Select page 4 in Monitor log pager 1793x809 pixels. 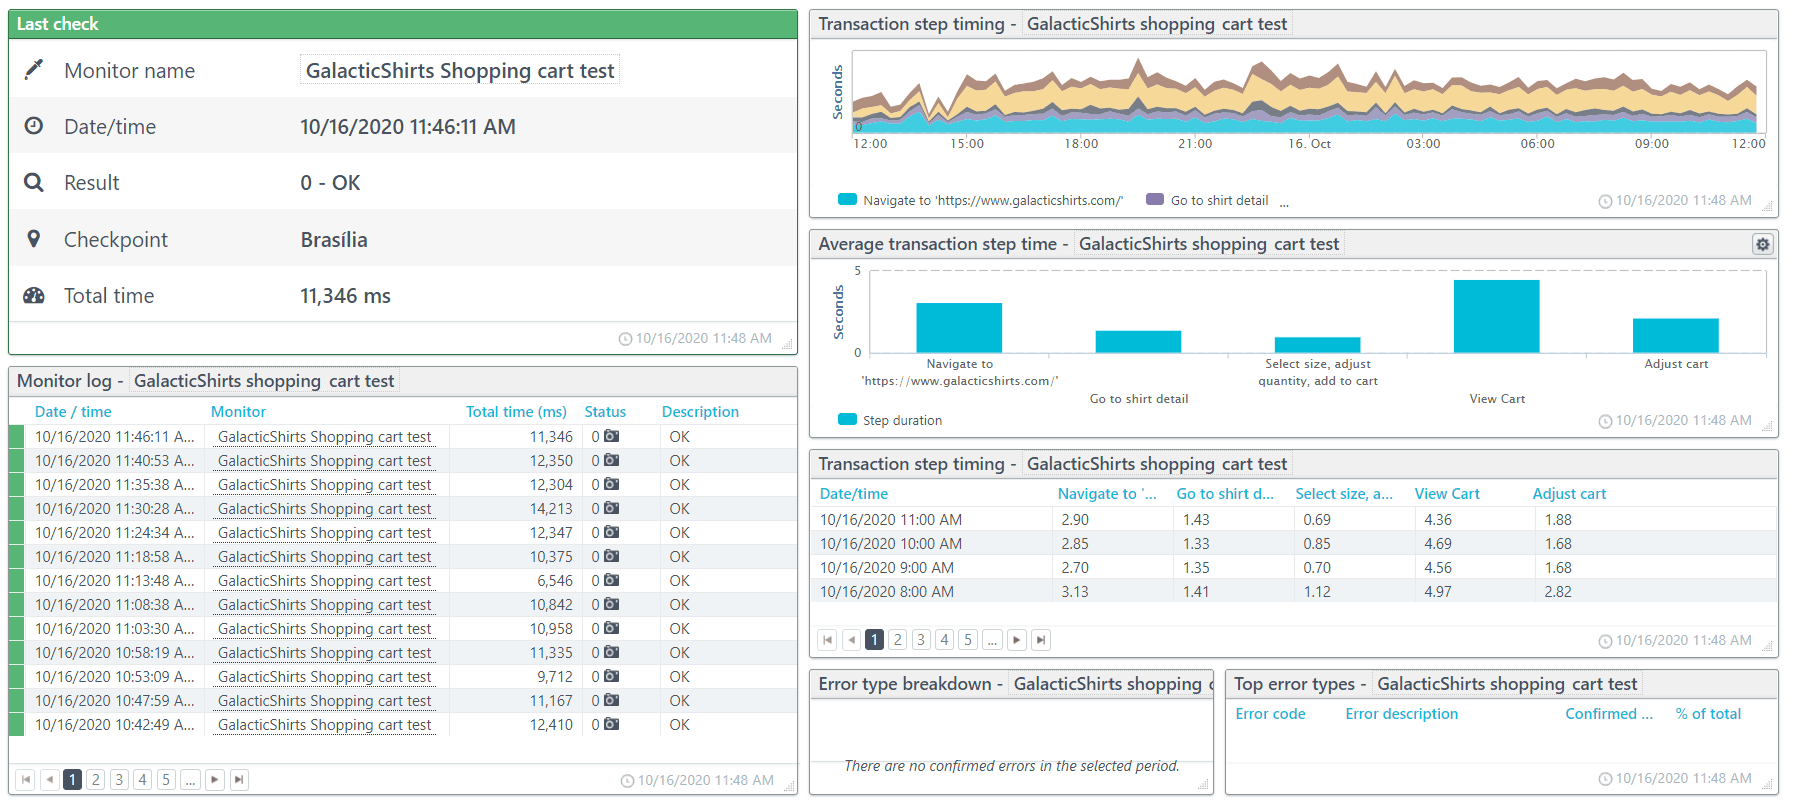pos(143,780)
